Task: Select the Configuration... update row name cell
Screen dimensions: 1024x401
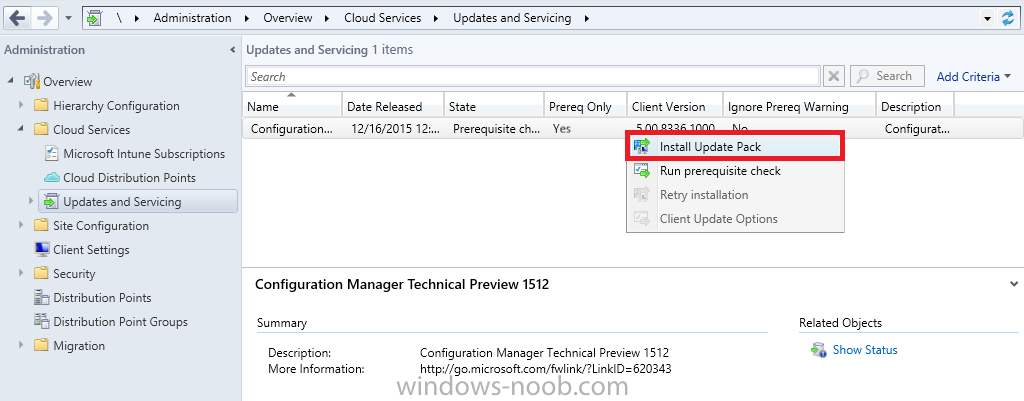Action: 292,129
